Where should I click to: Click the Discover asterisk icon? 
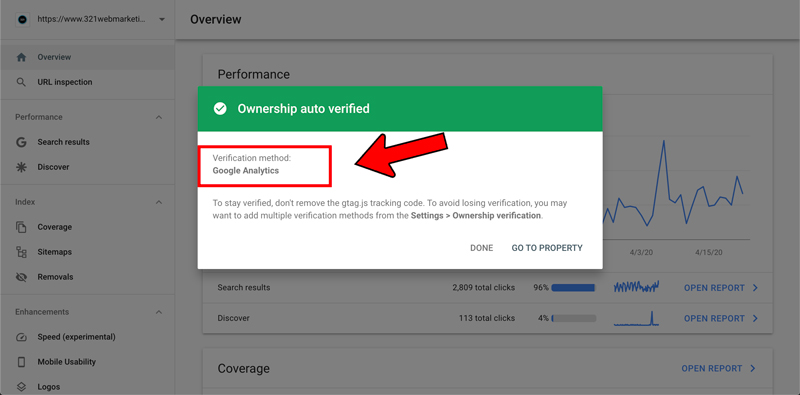[21, 167]
